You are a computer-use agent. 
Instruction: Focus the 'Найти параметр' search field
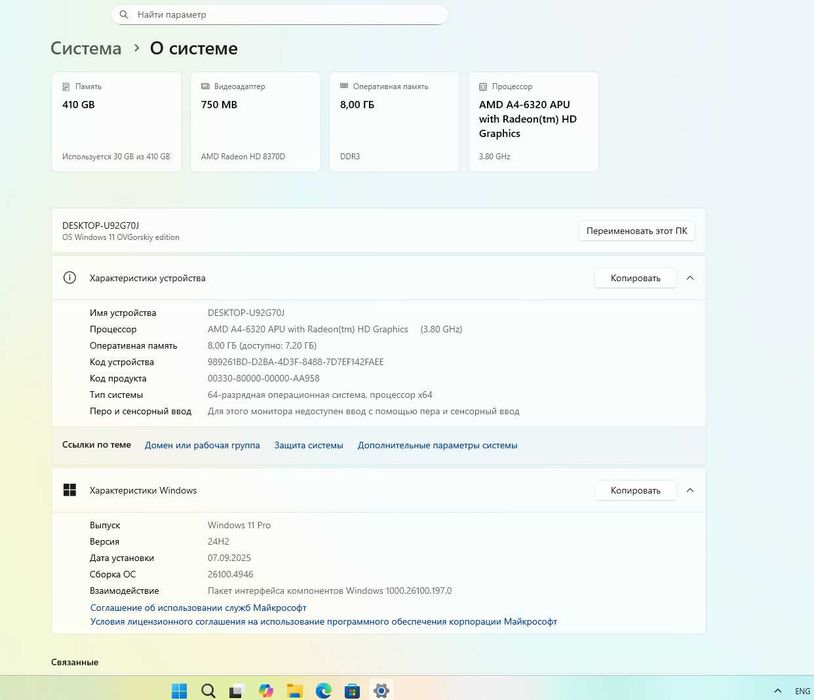coord(280,15)
